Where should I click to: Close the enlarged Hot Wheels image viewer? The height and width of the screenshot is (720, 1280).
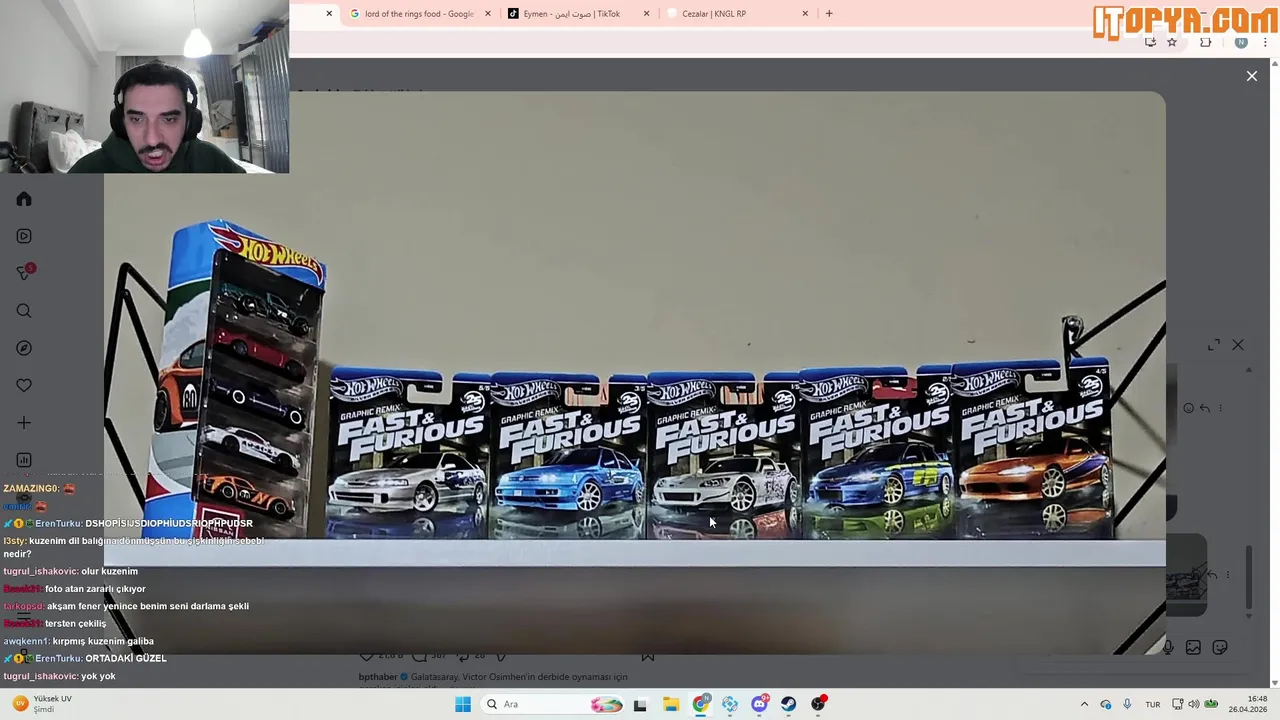point(1251,76)
